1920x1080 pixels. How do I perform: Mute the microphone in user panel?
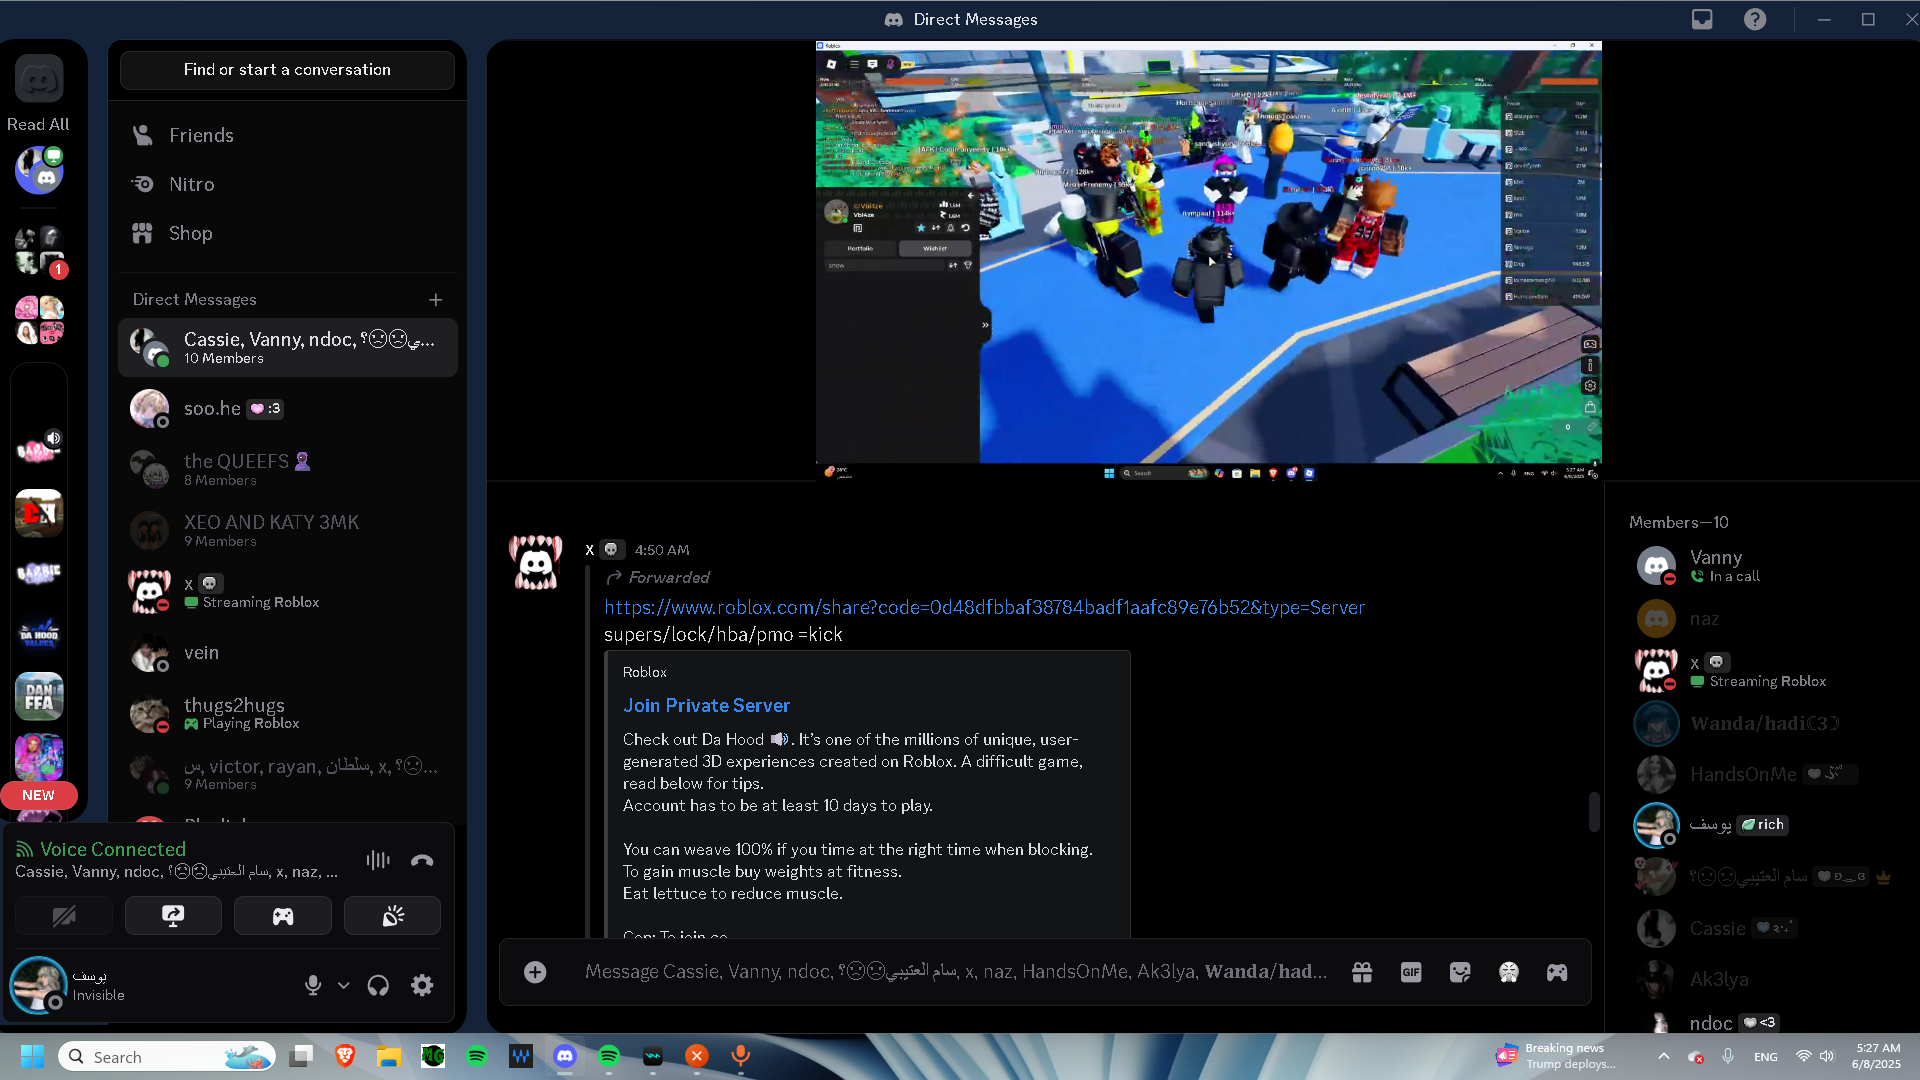[313, 985]
